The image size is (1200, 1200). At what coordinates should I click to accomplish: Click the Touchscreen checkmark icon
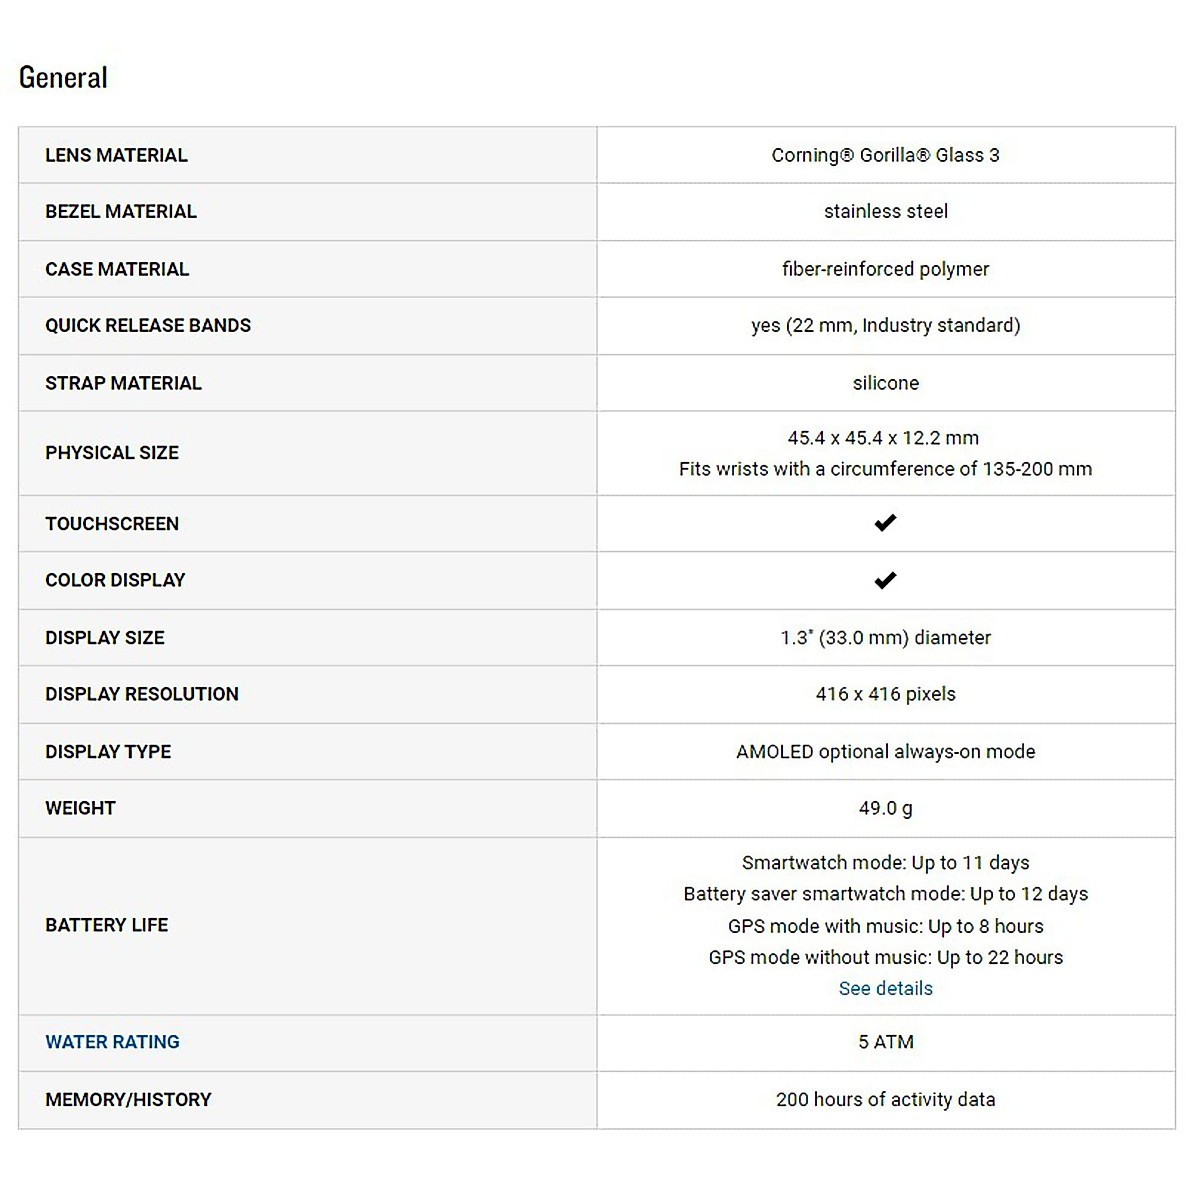[x=885, y=523]
